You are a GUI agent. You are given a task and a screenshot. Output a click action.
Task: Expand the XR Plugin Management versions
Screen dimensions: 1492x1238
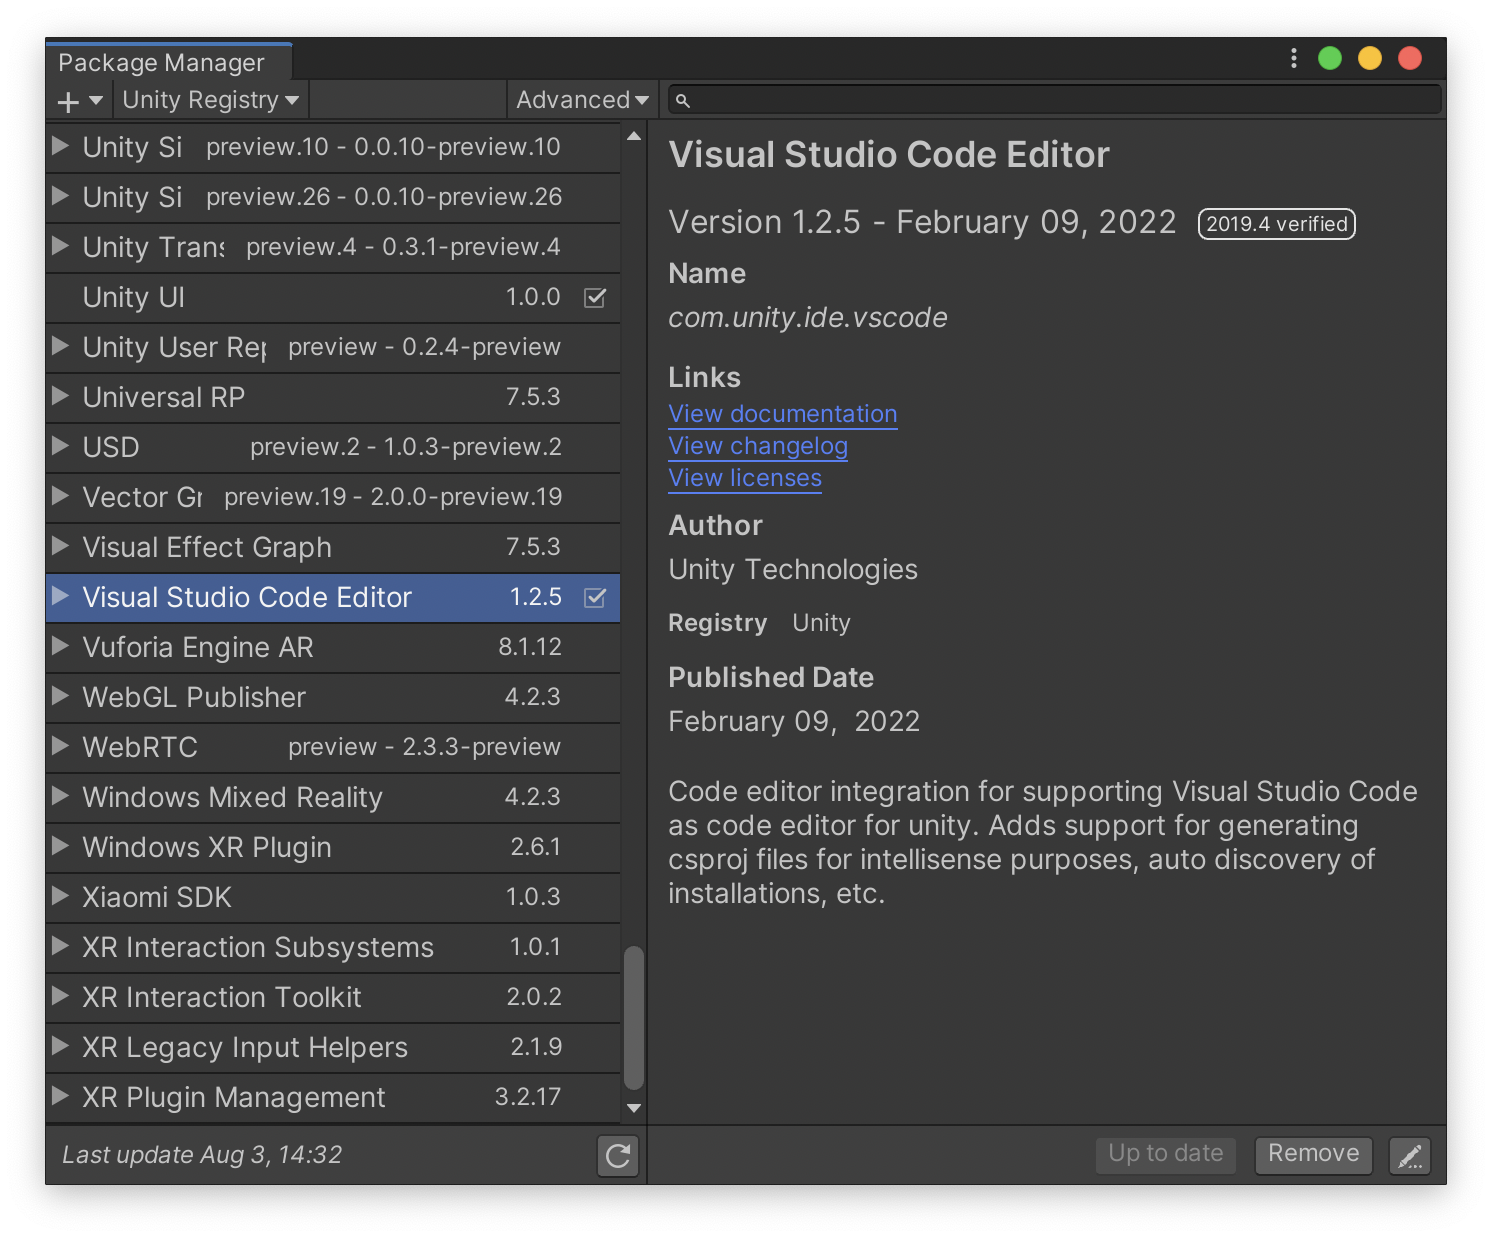(x=60, y=1096)
